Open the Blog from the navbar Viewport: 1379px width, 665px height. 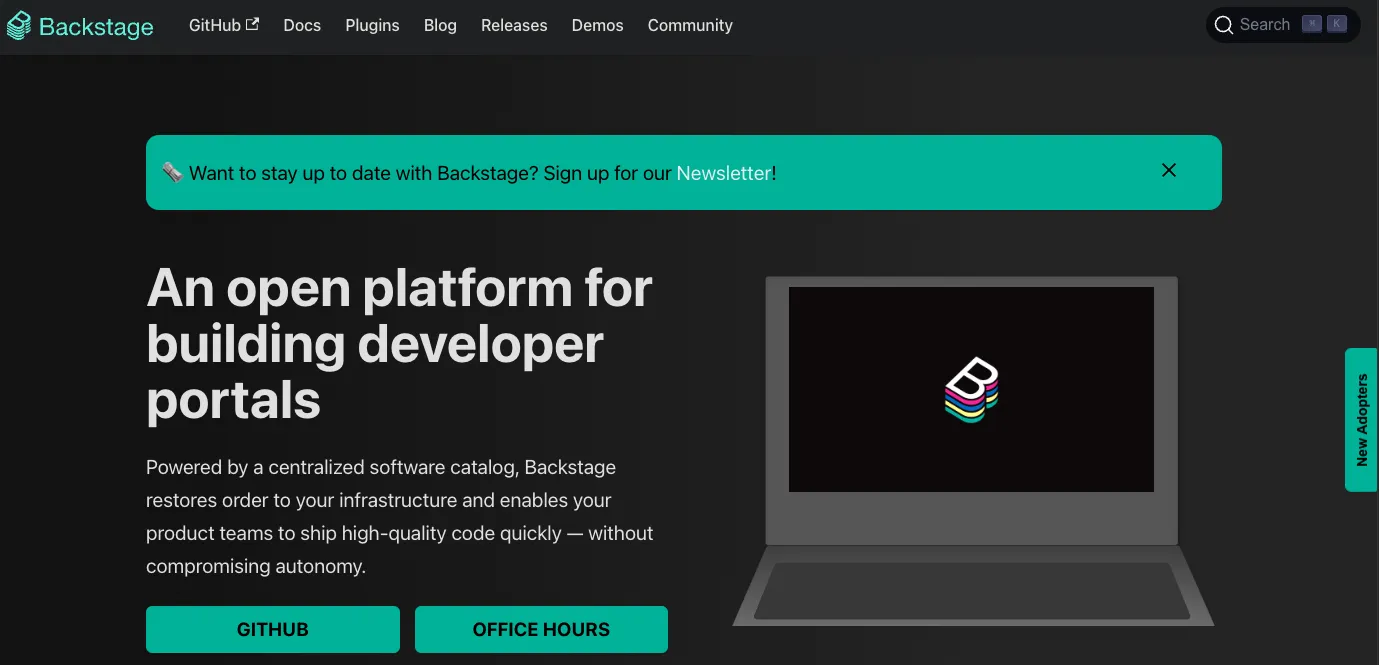[x=440, y=26]
